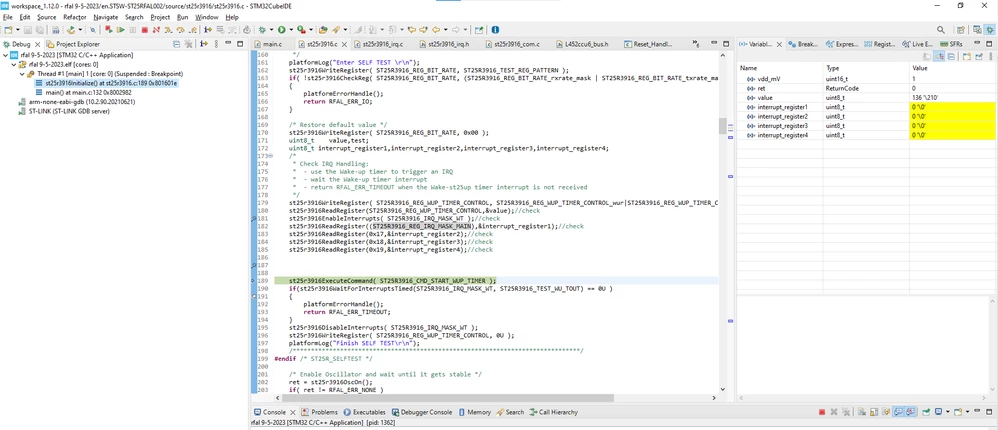Open the Debugger Console tab

[x=421, y=412]
